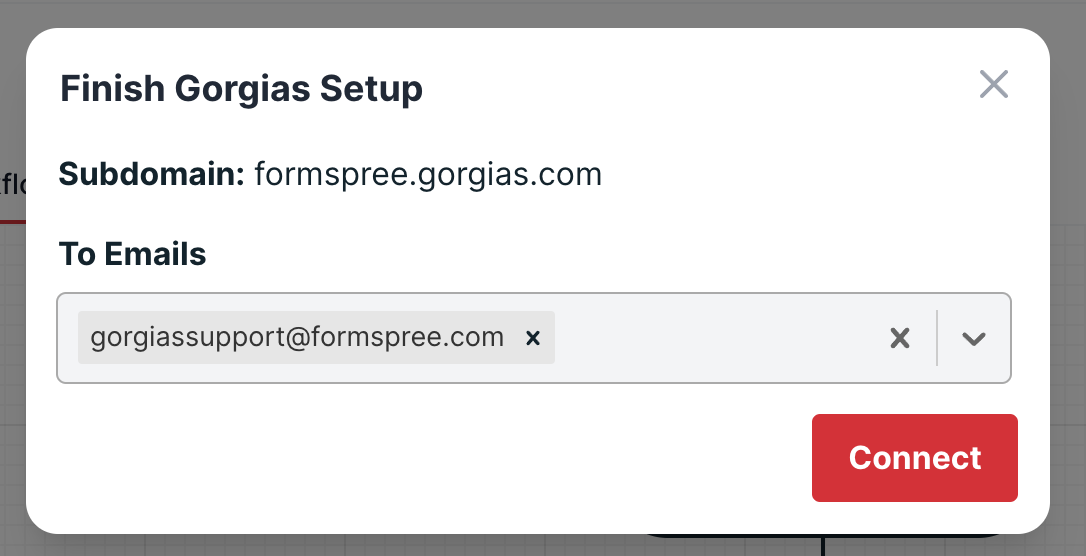Select the gorgiassupport@formspree.com chip text

(x=297, y=338)
